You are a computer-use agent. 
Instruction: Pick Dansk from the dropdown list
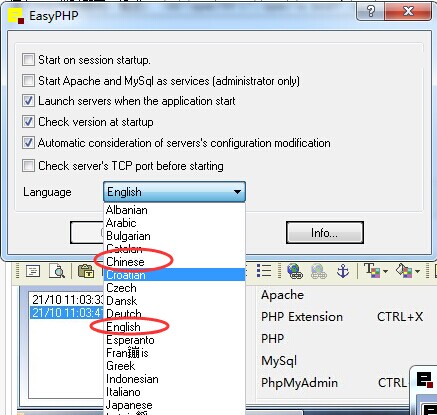click(x=175, y=301)
